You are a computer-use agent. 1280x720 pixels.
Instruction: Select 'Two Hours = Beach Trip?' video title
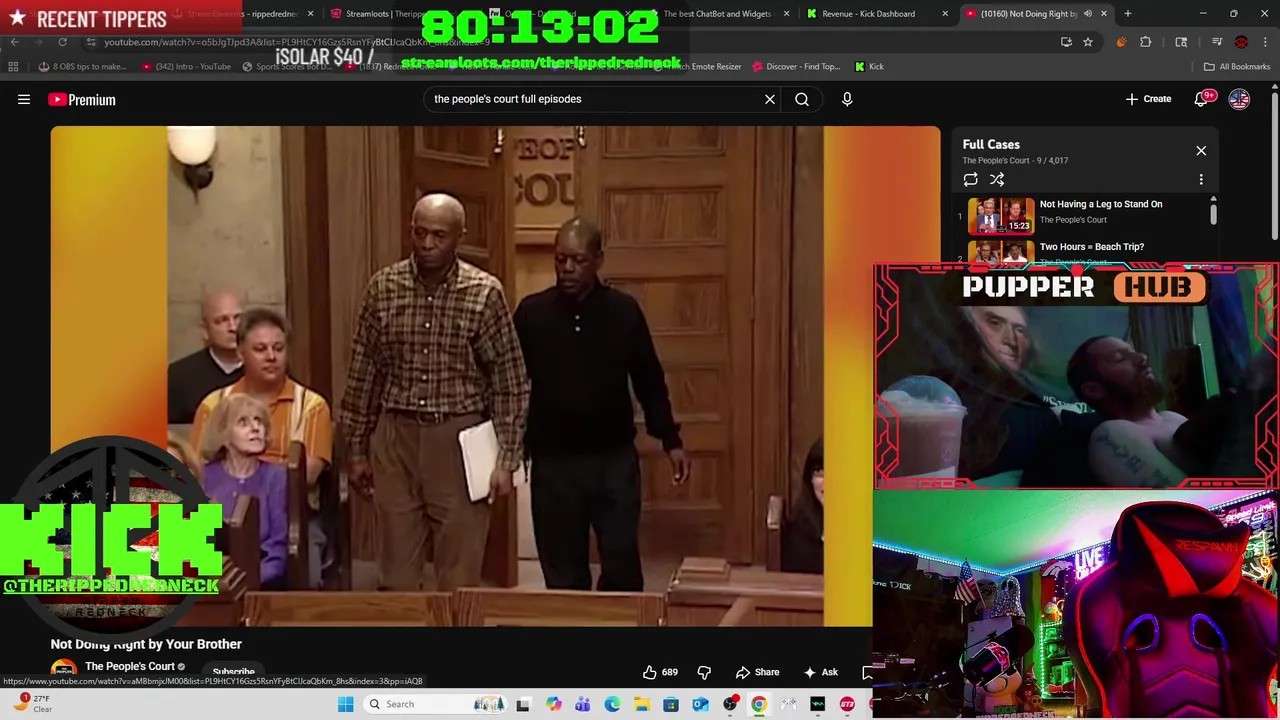click(x=1091, y=247)
